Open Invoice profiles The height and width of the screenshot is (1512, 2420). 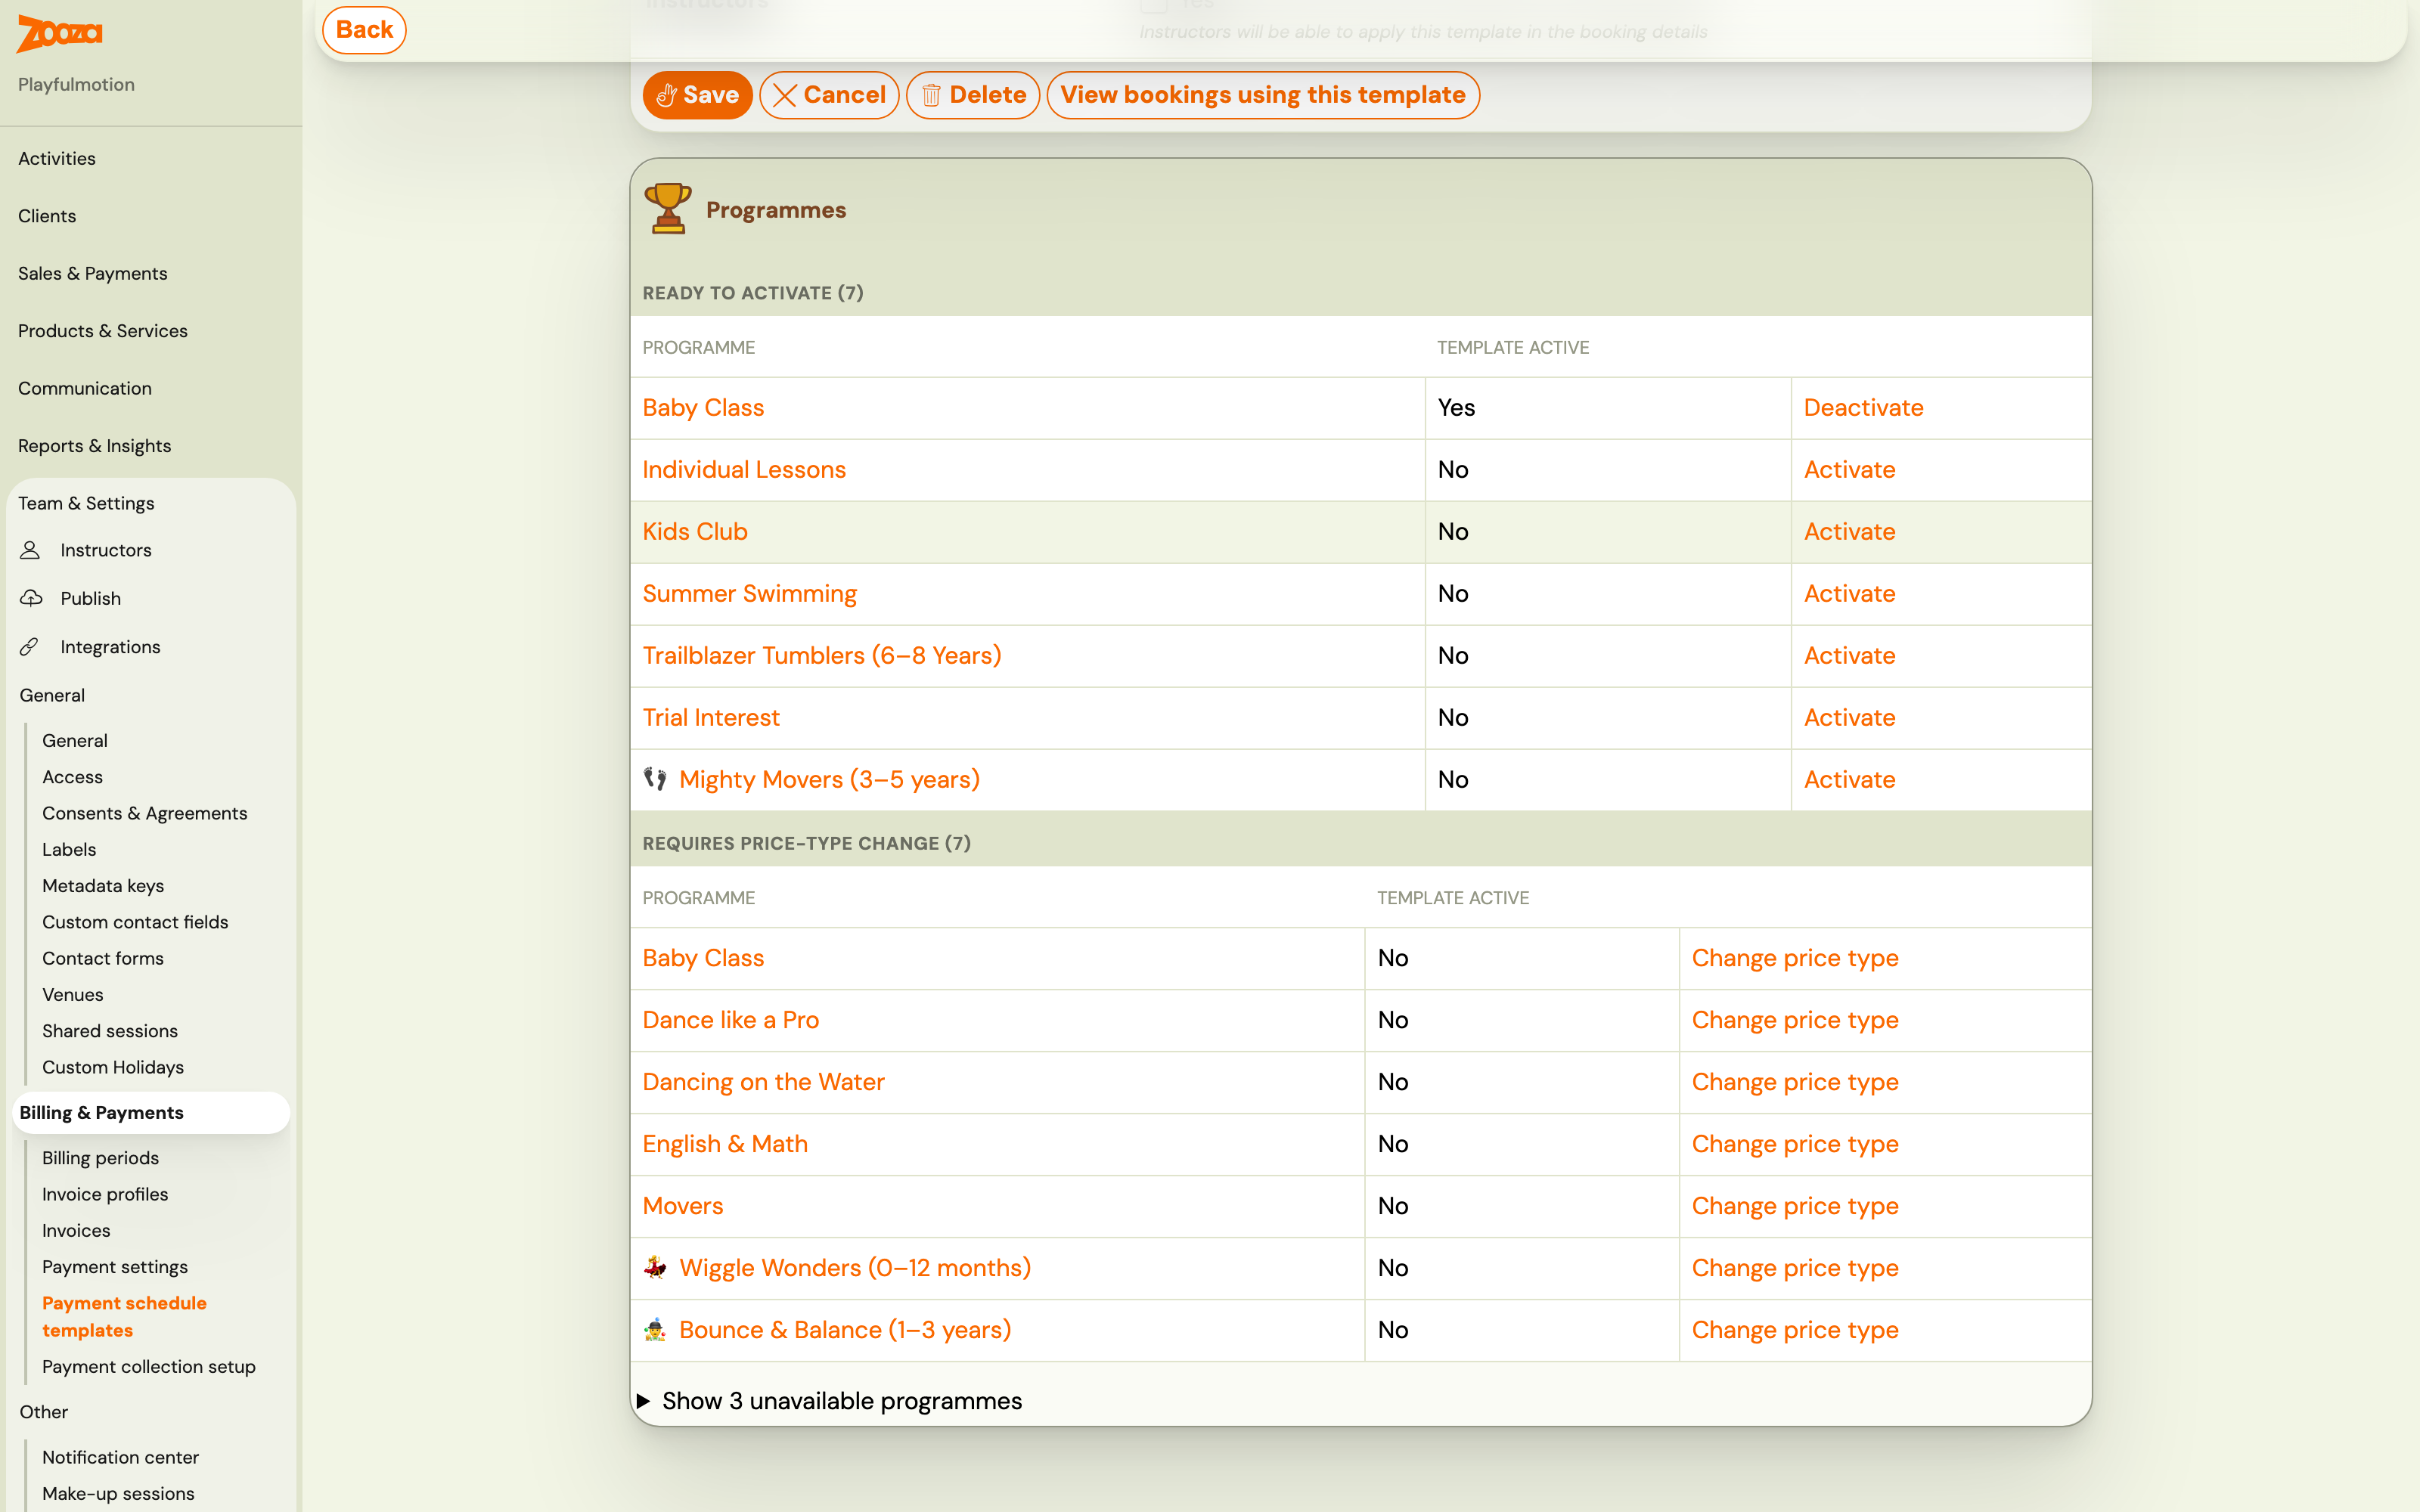(x=105, y=1194)
